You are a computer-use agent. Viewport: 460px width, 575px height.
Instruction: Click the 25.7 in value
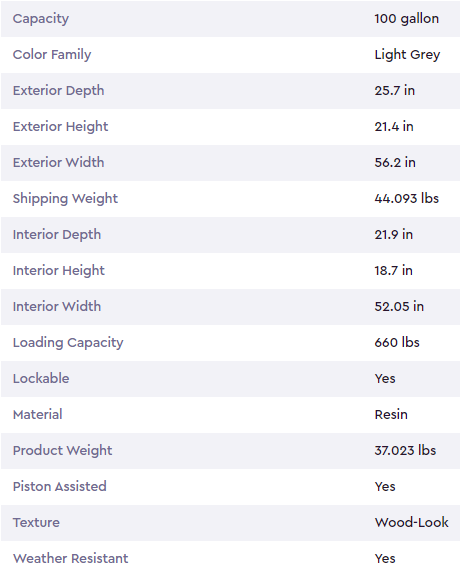(395, 90)
